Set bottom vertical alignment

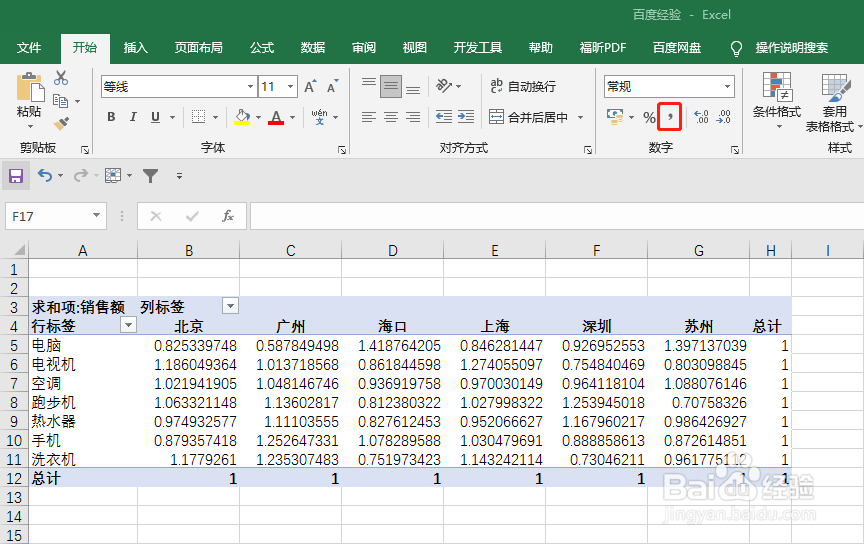[413, 88]
